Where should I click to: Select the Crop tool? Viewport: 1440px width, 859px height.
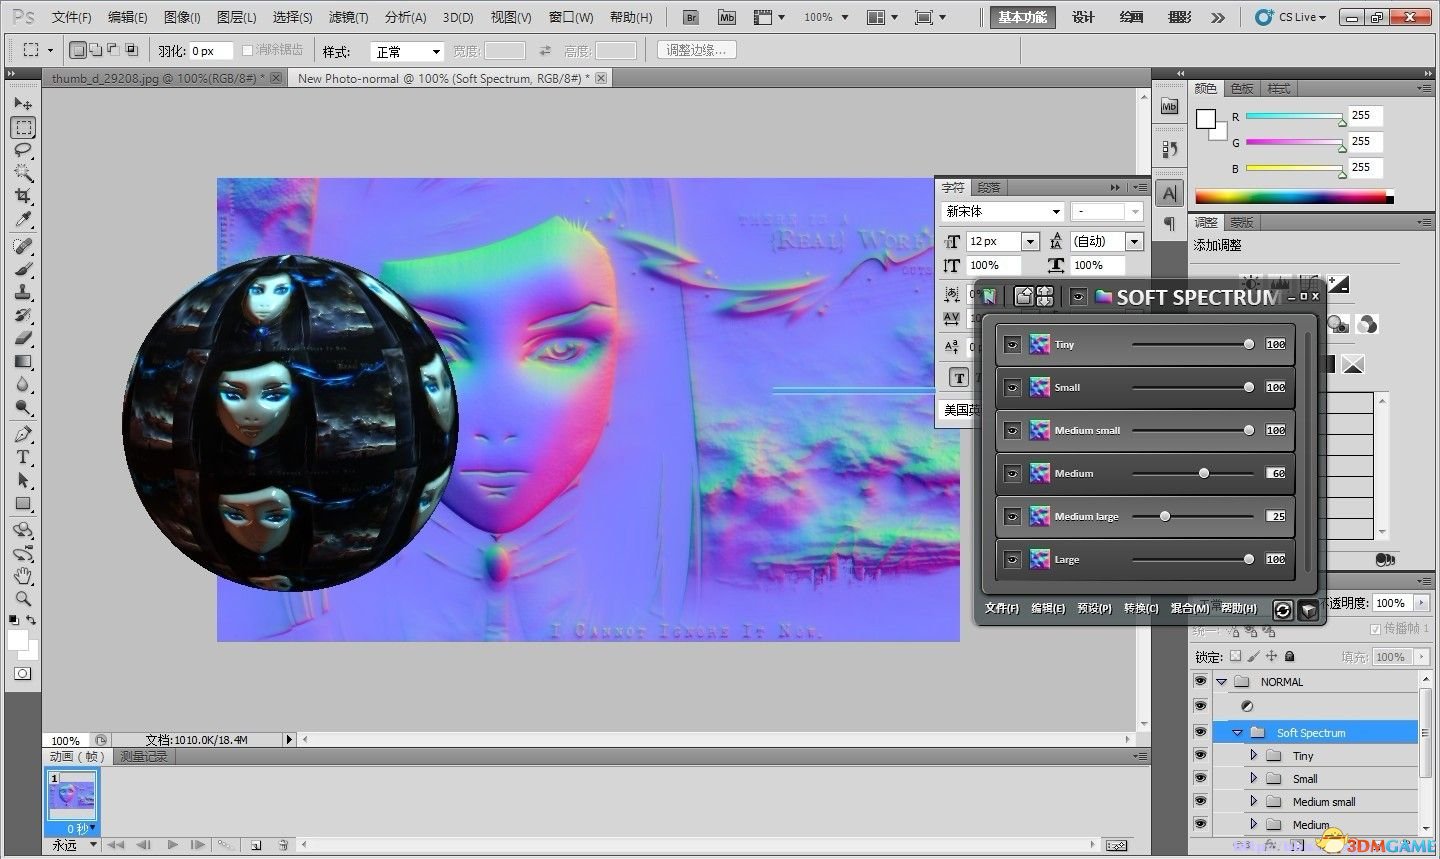pos(23,196)
